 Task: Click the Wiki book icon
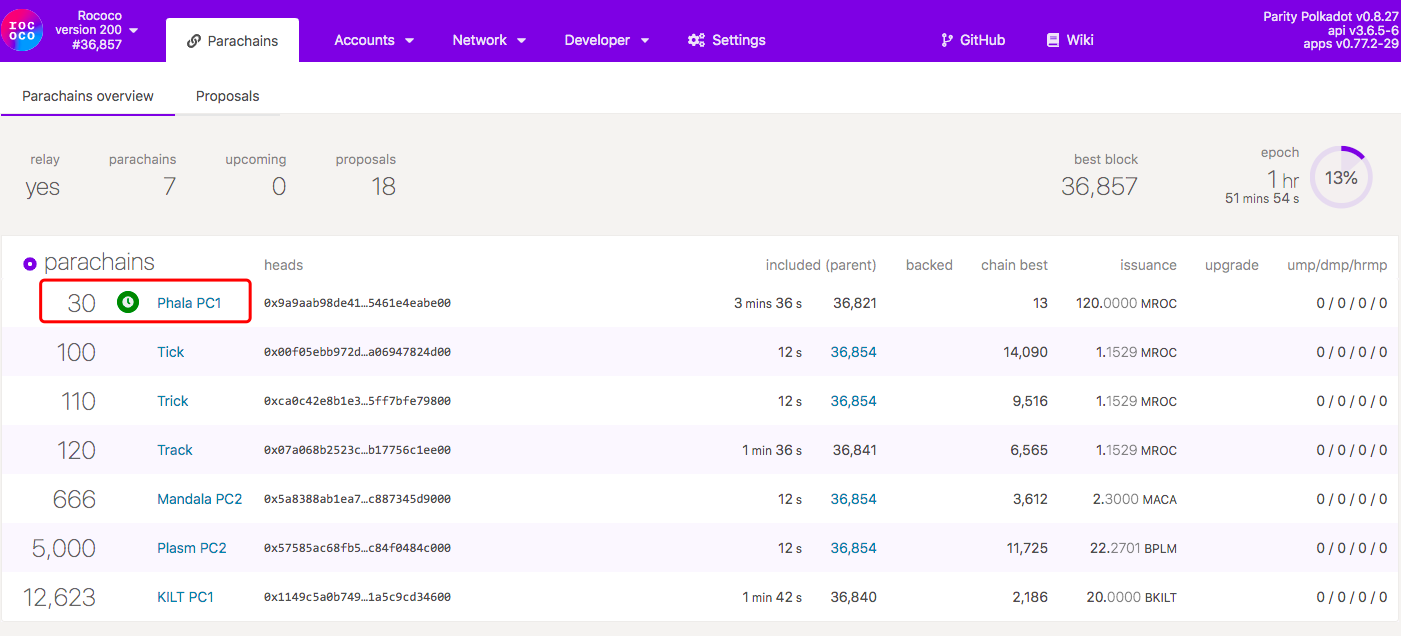click(x=1052, y=40)
